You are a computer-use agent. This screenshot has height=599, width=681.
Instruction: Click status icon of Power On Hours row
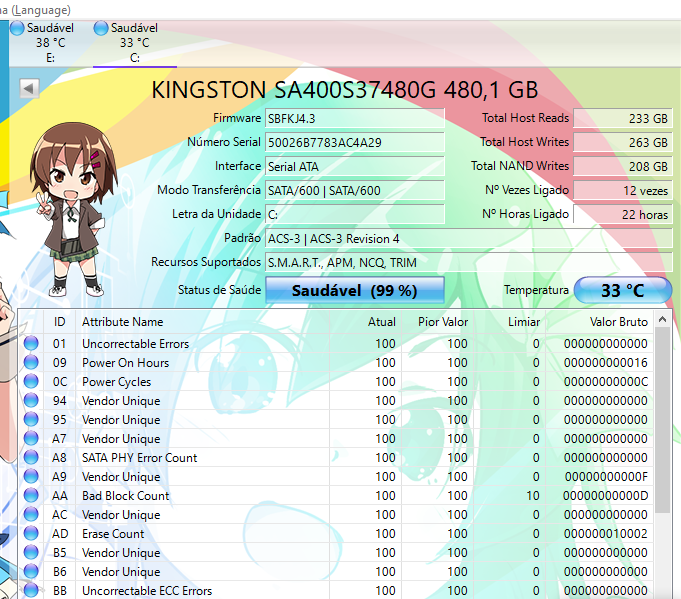[x=31, y=362]
